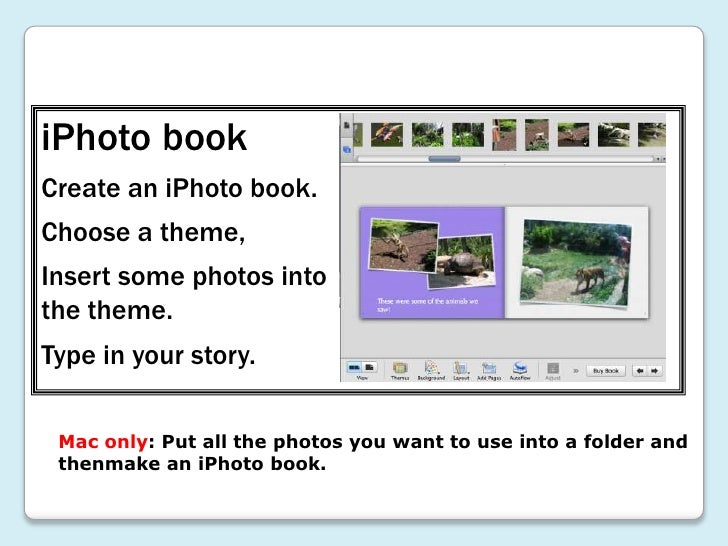Open the Layout options icon

tap(461, 370)
